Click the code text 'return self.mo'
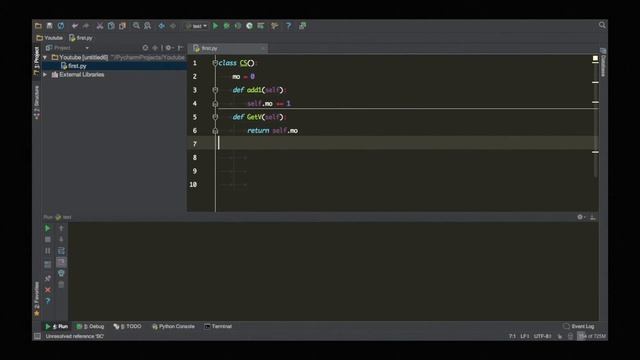Image resolution: width=640 pixels, height=360 pixels. tap(272, 131)
